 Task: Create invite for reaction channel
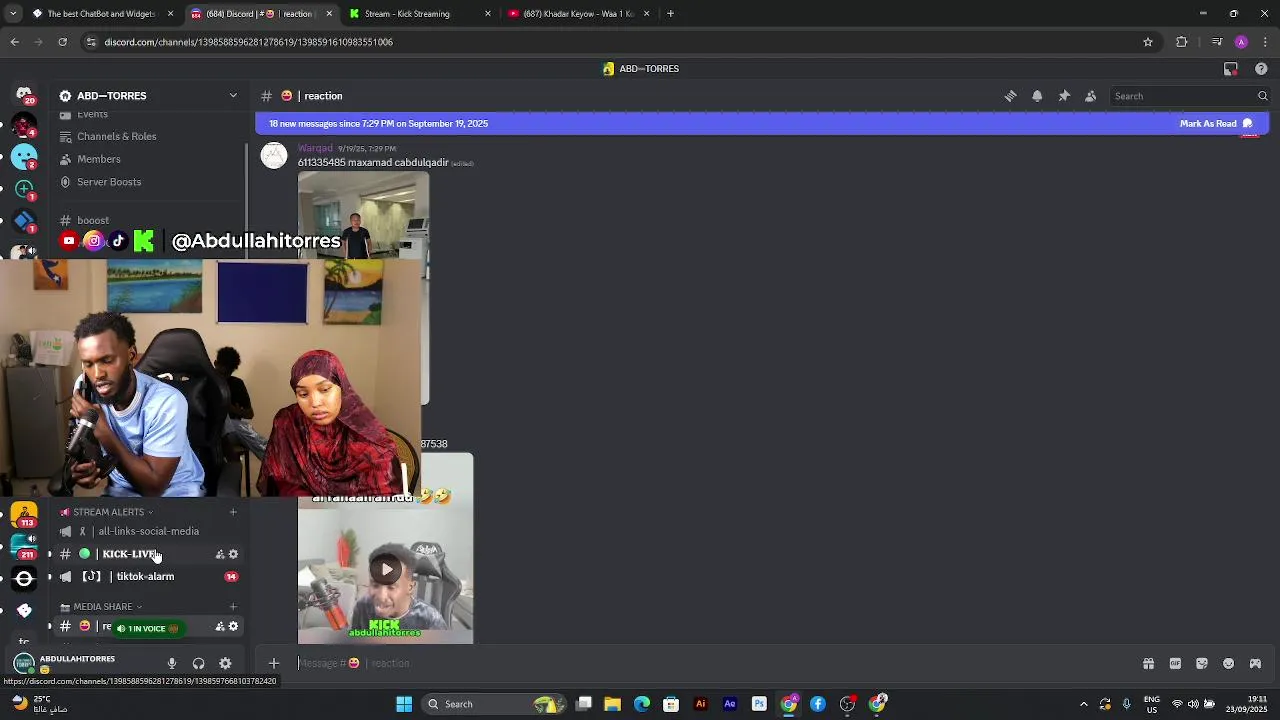220,627
